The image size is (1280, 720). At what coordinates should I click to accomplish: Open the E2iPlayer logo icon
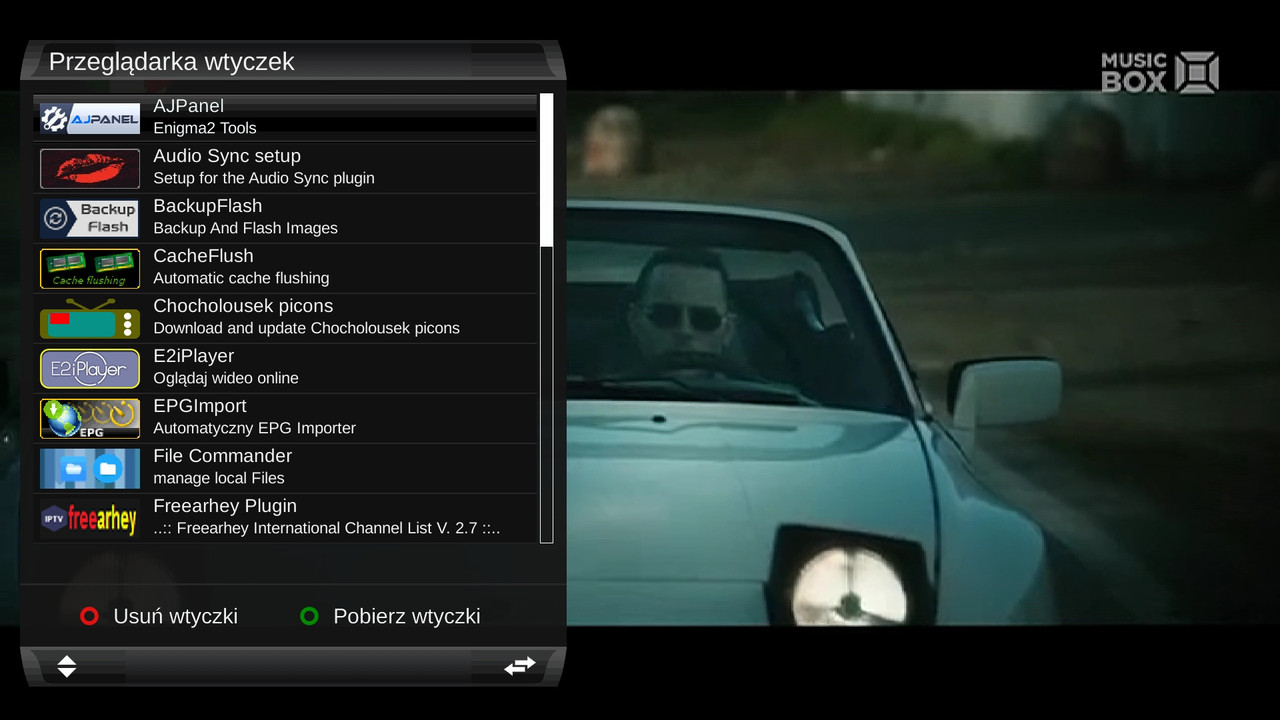pyautogui.click(x=90, y=369)
